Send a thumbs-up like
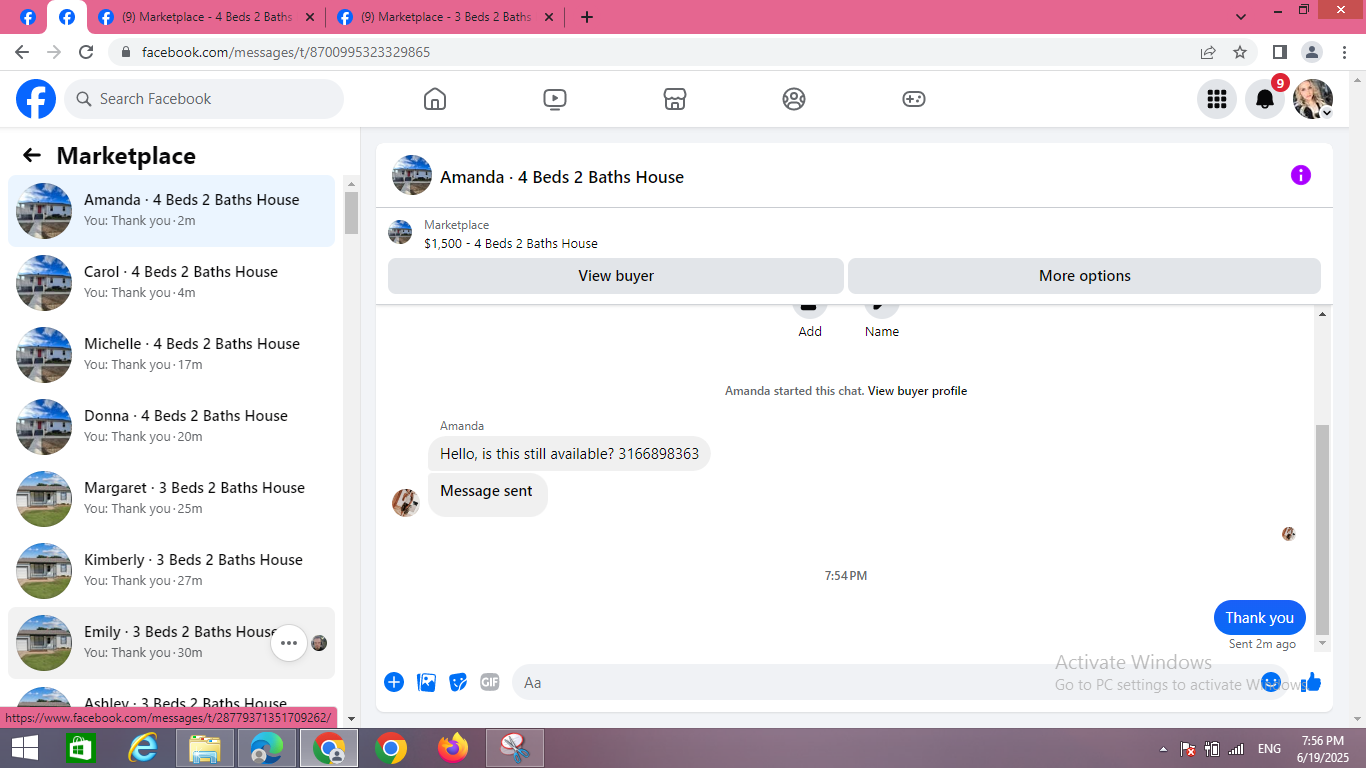This screenshot has width=1366, height=768. tap(1312, 682)
